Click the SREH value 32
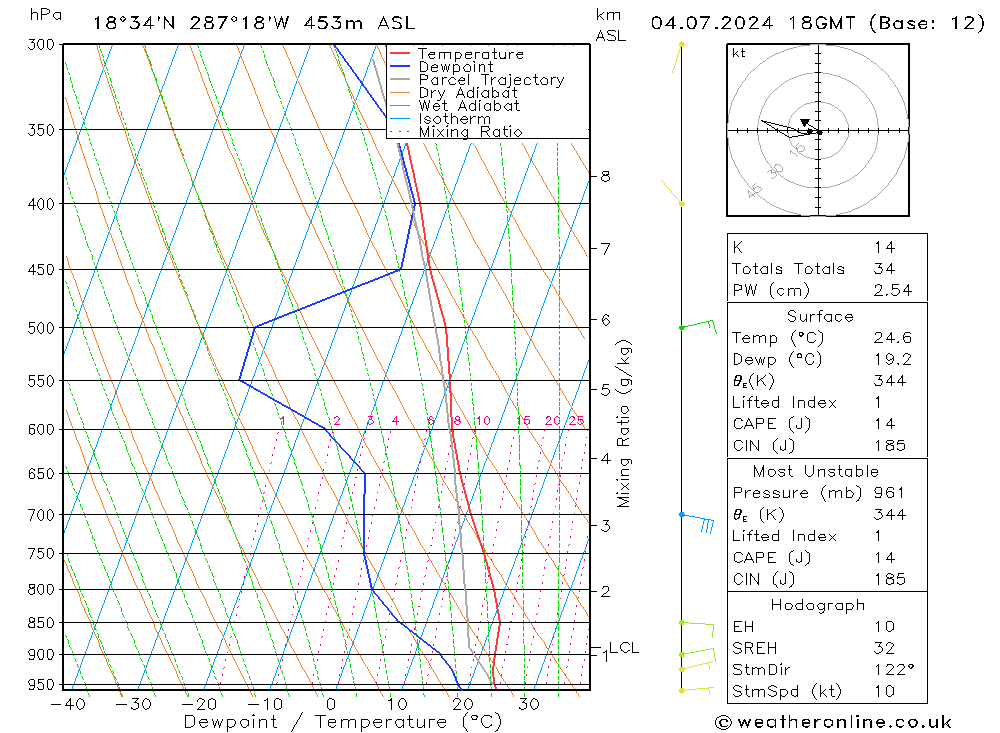This screenshot has height=733, width=1000. [884, 648]
